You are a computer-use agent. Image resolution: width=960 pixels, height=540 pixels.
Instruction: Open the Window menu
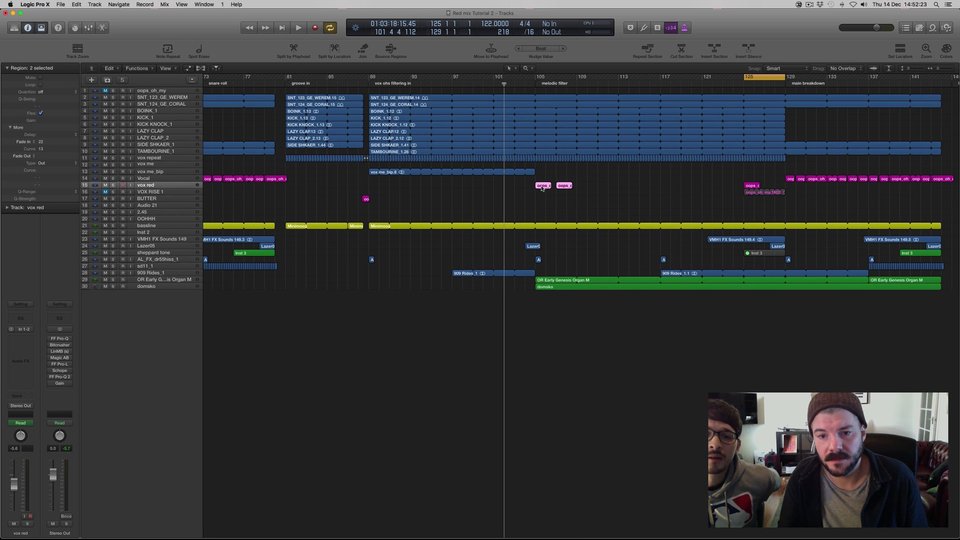[204, 4]
